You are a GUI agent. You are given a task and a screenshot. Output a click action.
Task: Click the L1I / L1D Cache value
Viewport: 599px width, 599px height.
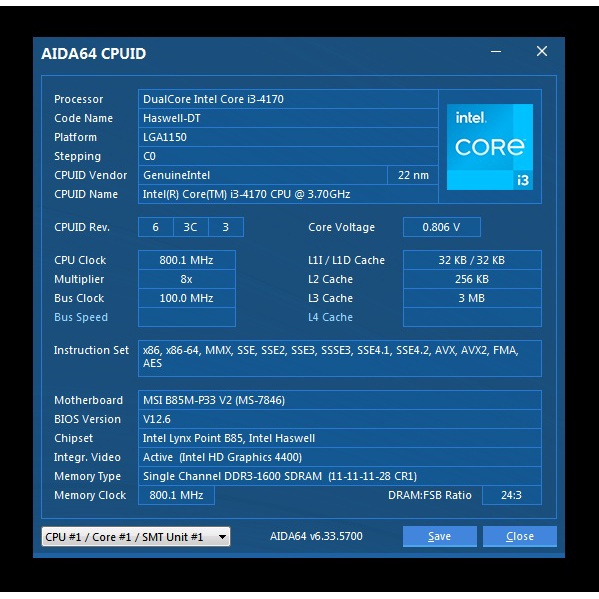[x=472, y=260]
